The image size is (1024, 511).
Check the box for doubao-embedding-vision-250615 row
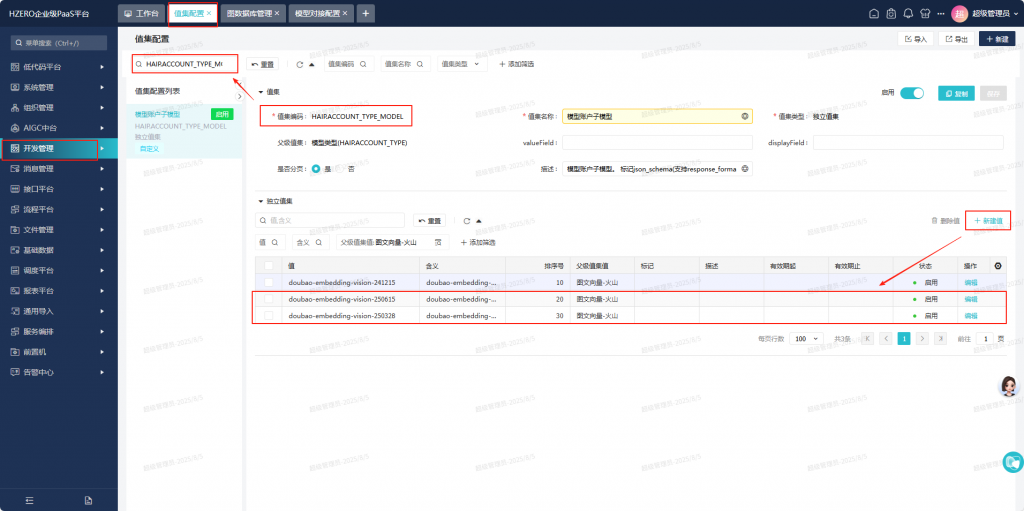tap(268, 299)
